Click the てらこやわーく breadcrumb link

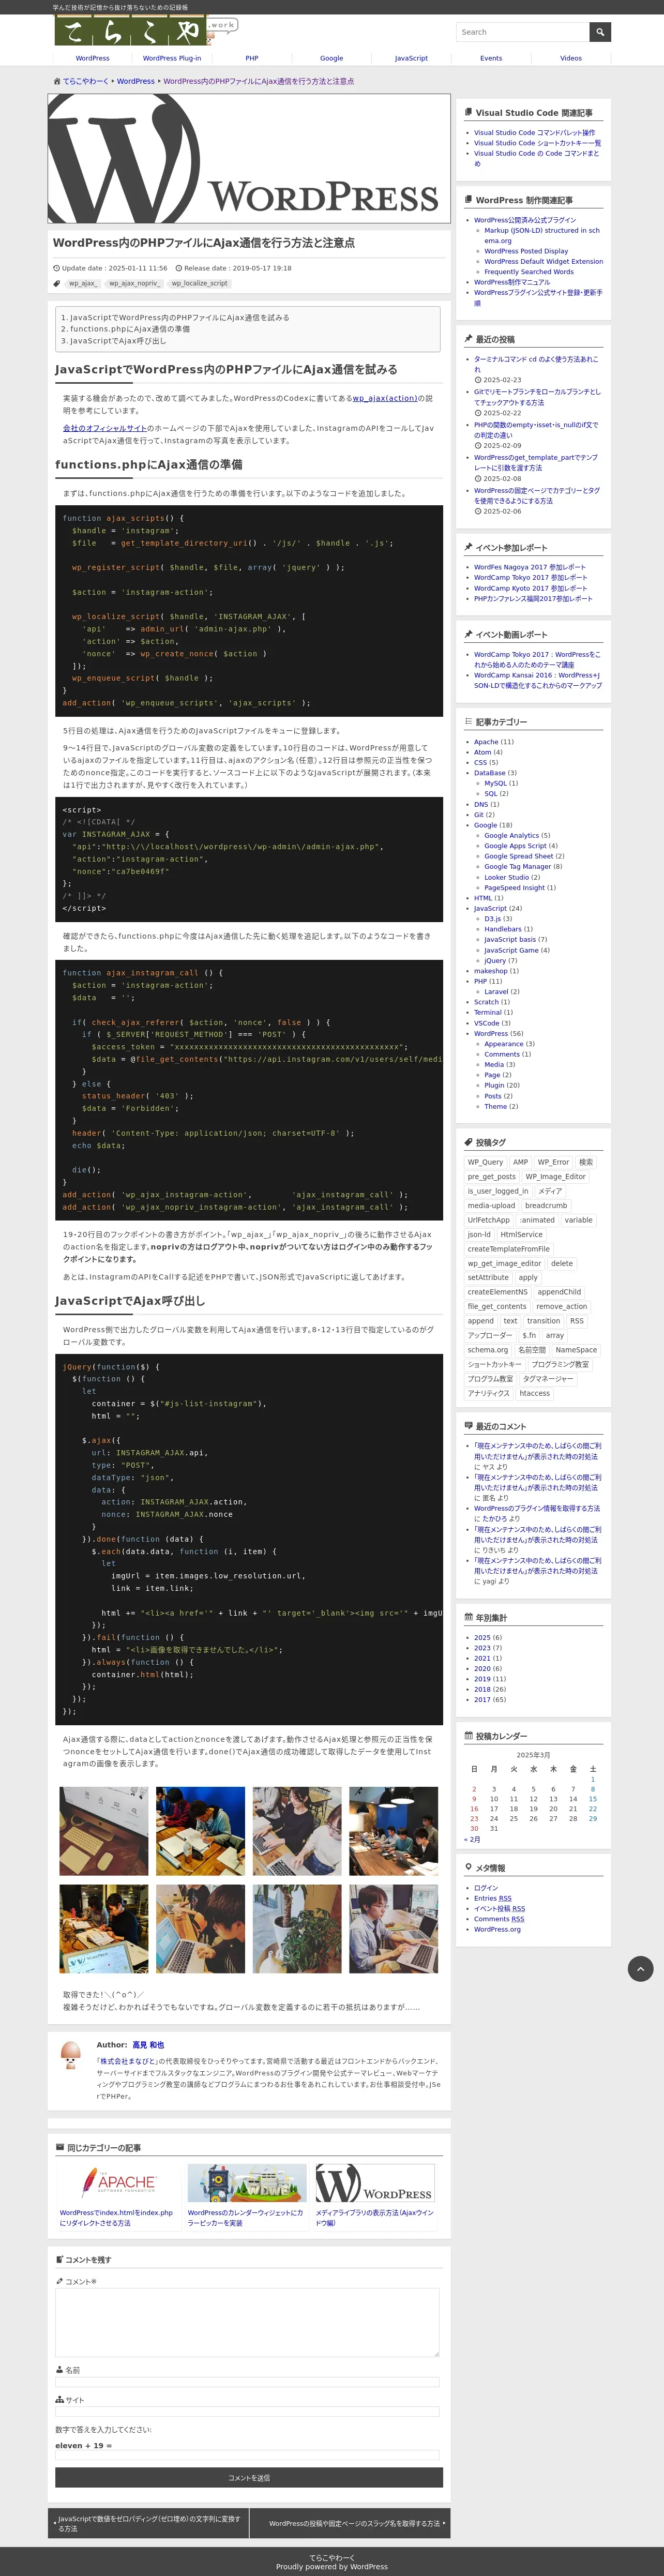[x=86, y=81]
